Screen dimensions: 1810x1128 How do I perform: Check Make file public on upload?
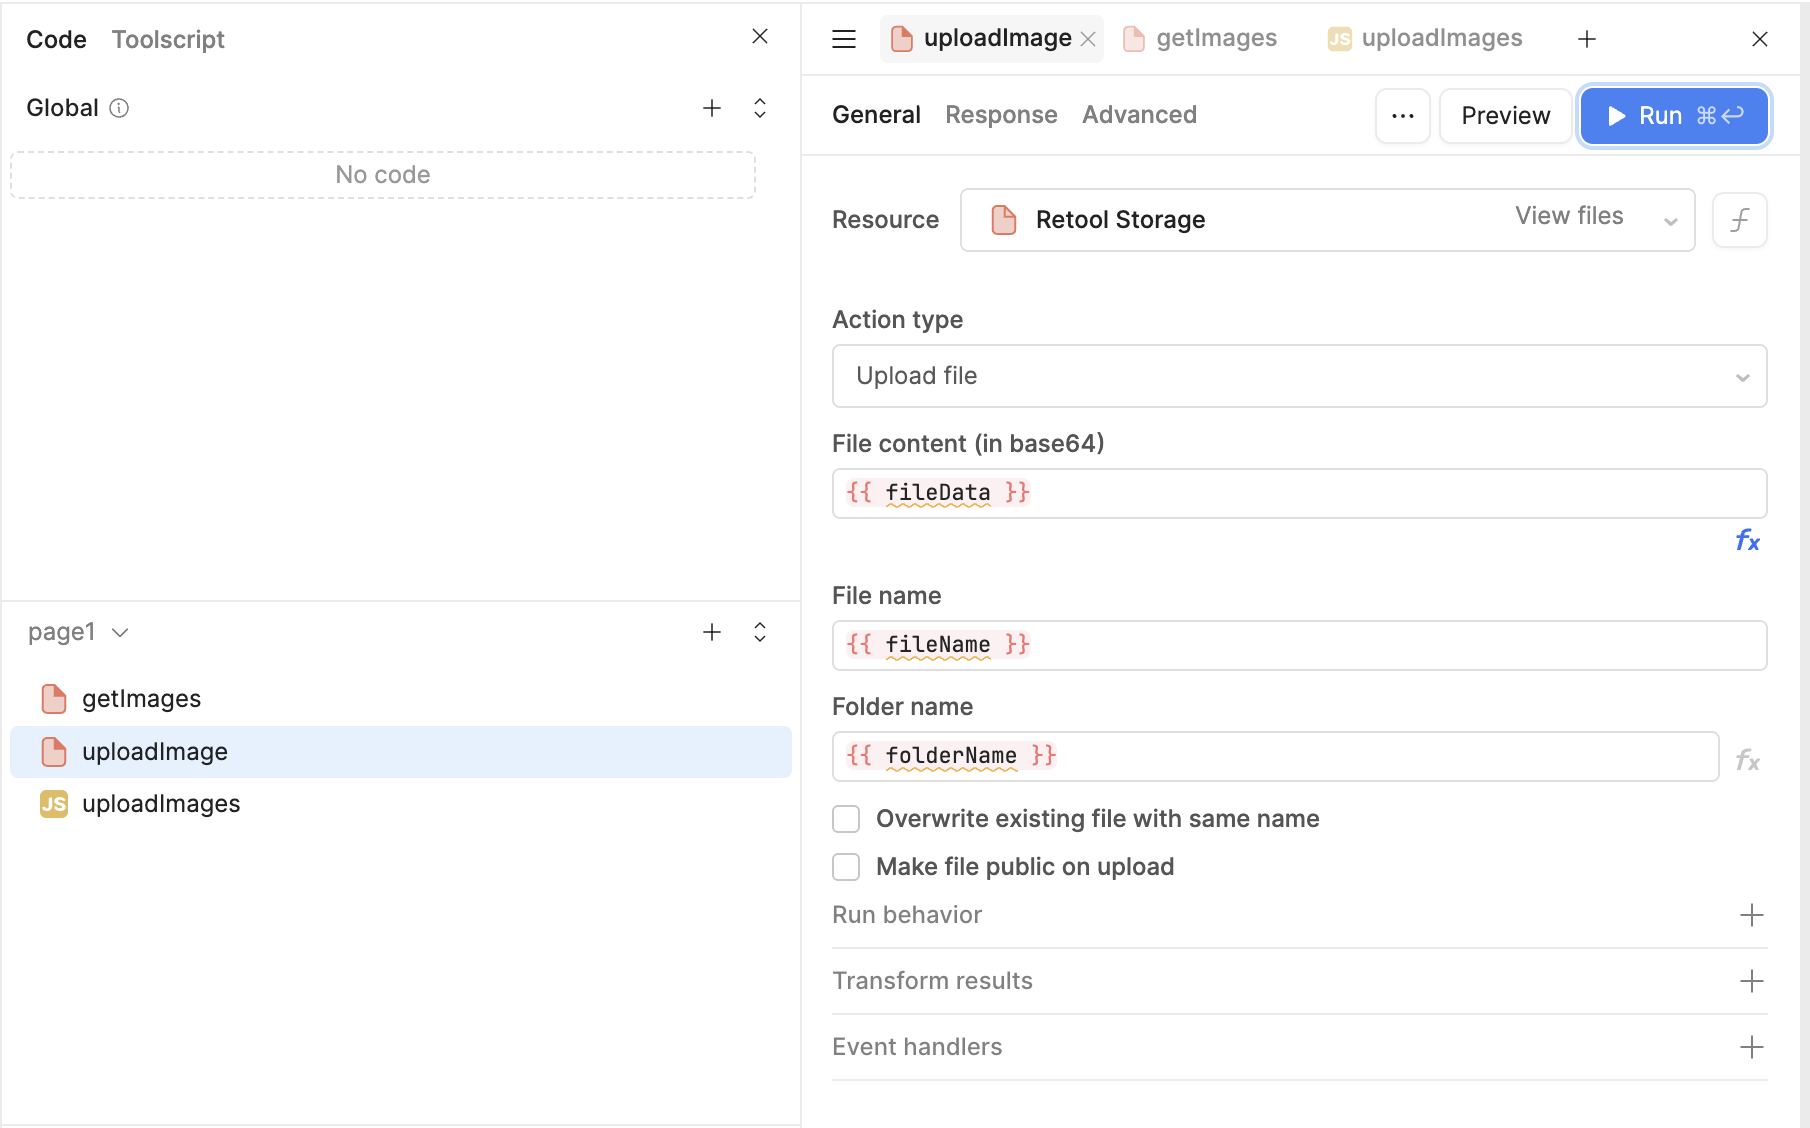pyautogui.click(x=846, y=867)
